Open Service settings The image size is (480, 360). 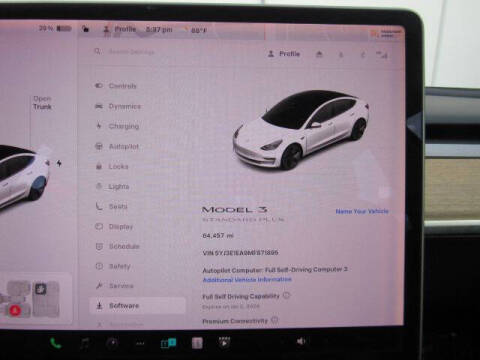click(115, 286)
